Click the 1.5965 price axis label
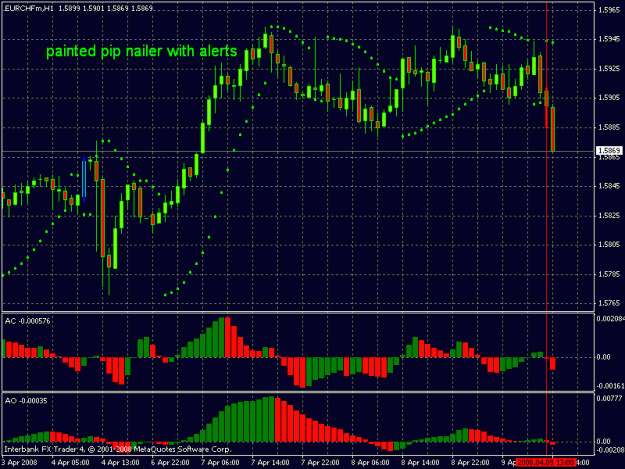Image resolution: width=625 pixels, height=469 pixels. (x=609, y=10)
